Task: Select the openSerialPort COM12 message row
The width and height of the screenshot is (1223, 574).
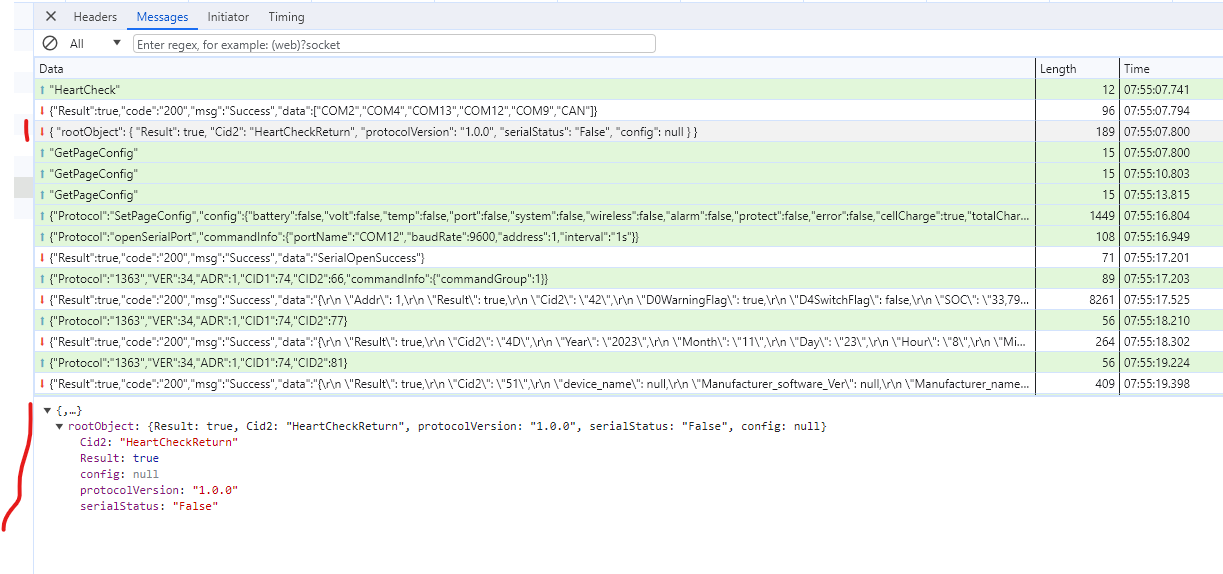Action: pos(629,237)
